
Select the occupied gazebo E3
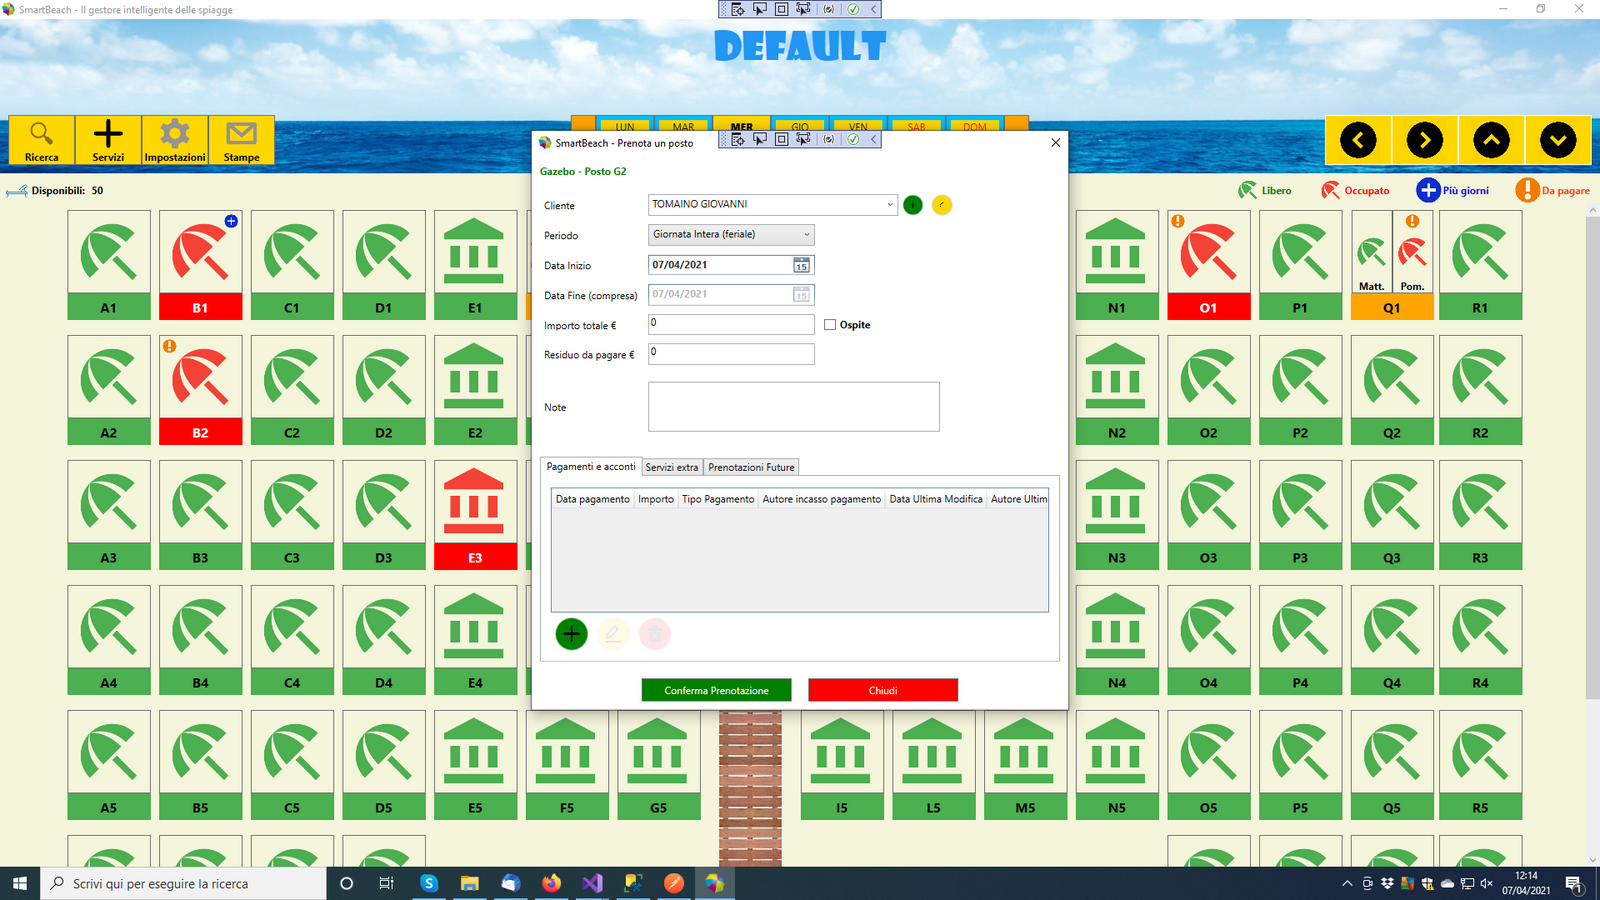tap(475, 514)
